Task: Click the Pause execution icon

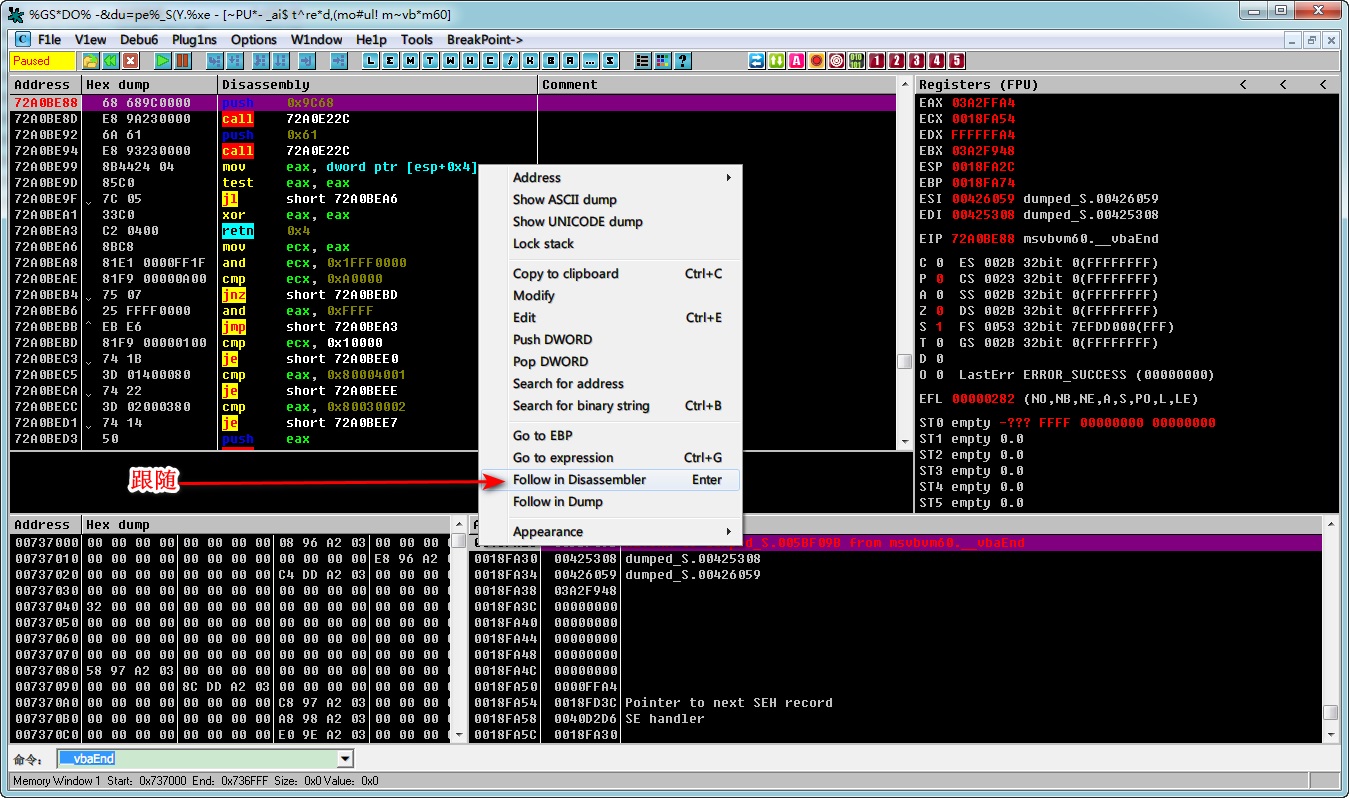Action: [x=182, y=61]
